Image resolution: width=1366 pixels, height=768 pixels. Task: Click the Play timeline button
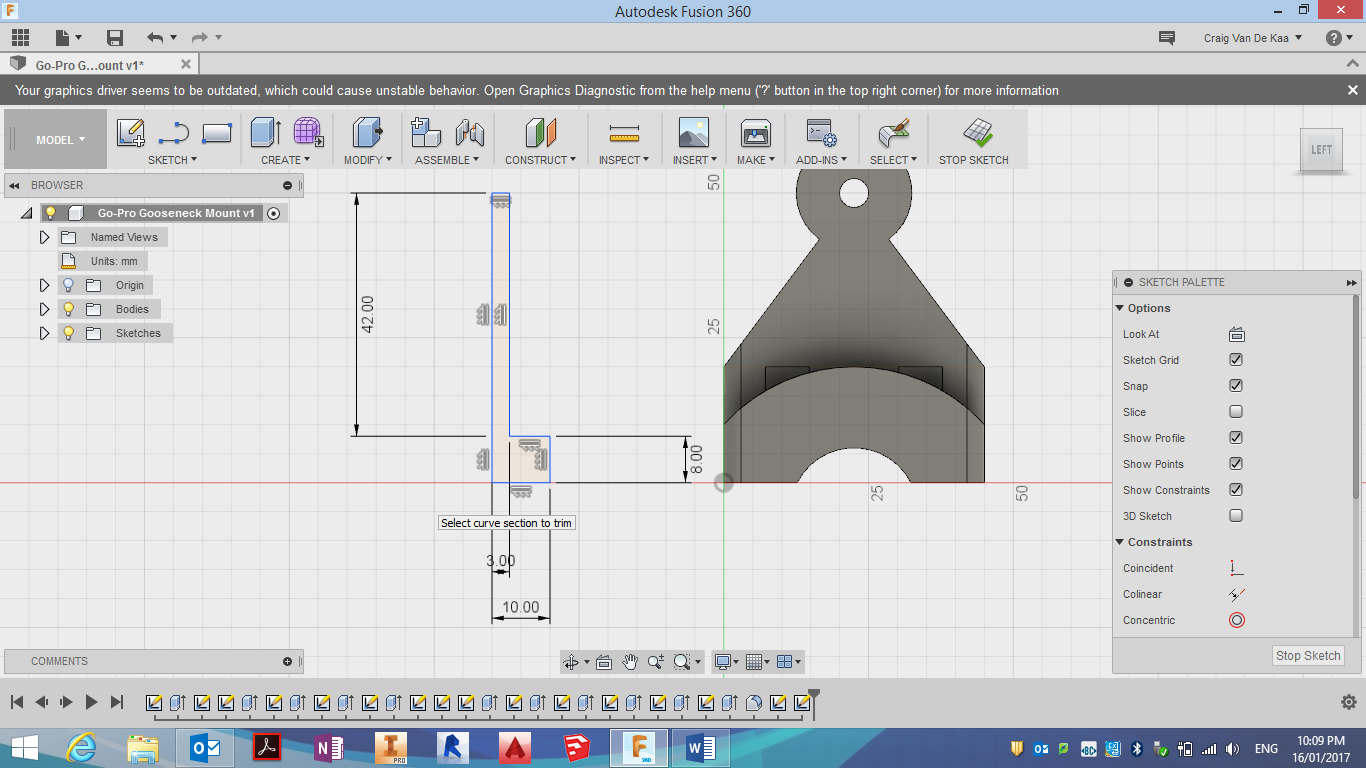(x=91, y=702)
